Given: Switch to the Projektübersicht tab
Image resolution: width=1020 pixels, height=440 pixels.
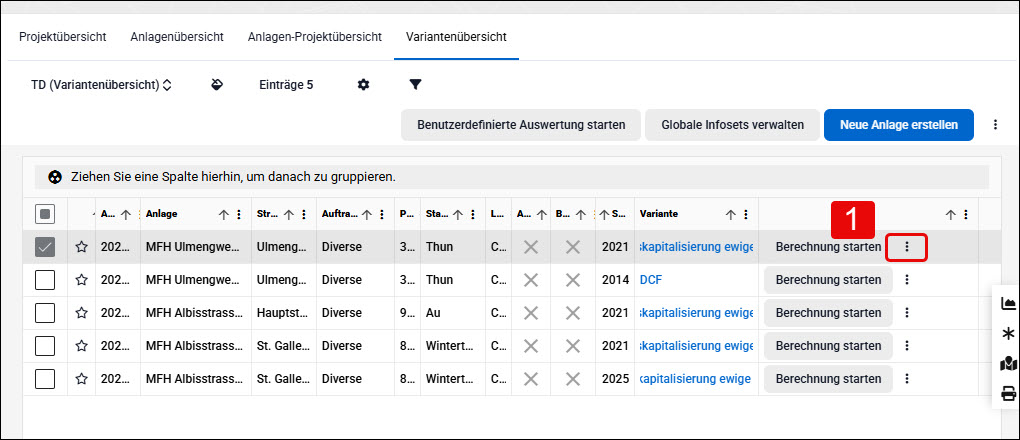Looking at the screenshot, I should 63,36.
